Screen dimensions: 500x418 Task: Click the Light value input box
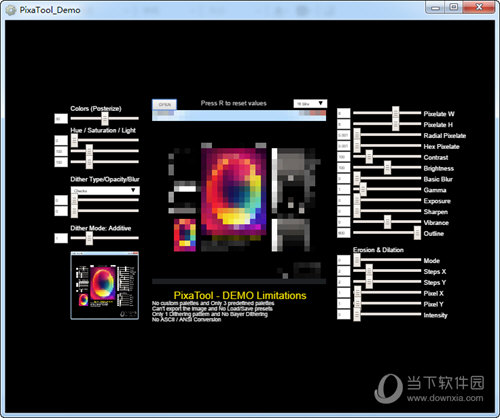click(x=61, y=162)
